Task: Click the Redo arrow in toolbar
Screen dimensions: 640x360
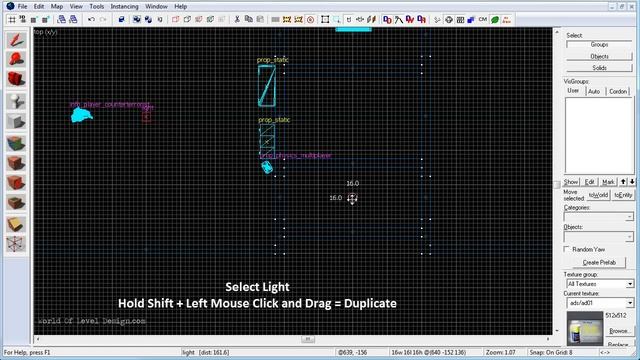Action: 103,19
